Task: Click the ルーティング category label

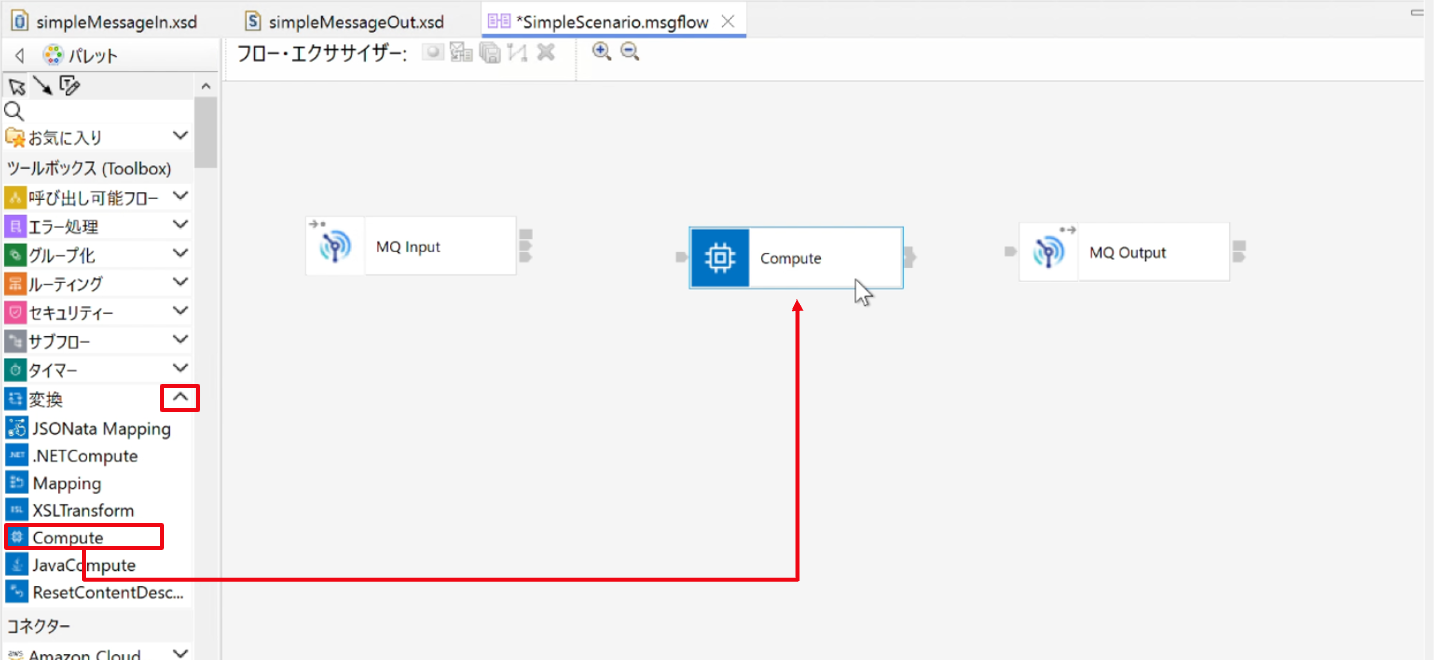Action: [x=65, y=284]
